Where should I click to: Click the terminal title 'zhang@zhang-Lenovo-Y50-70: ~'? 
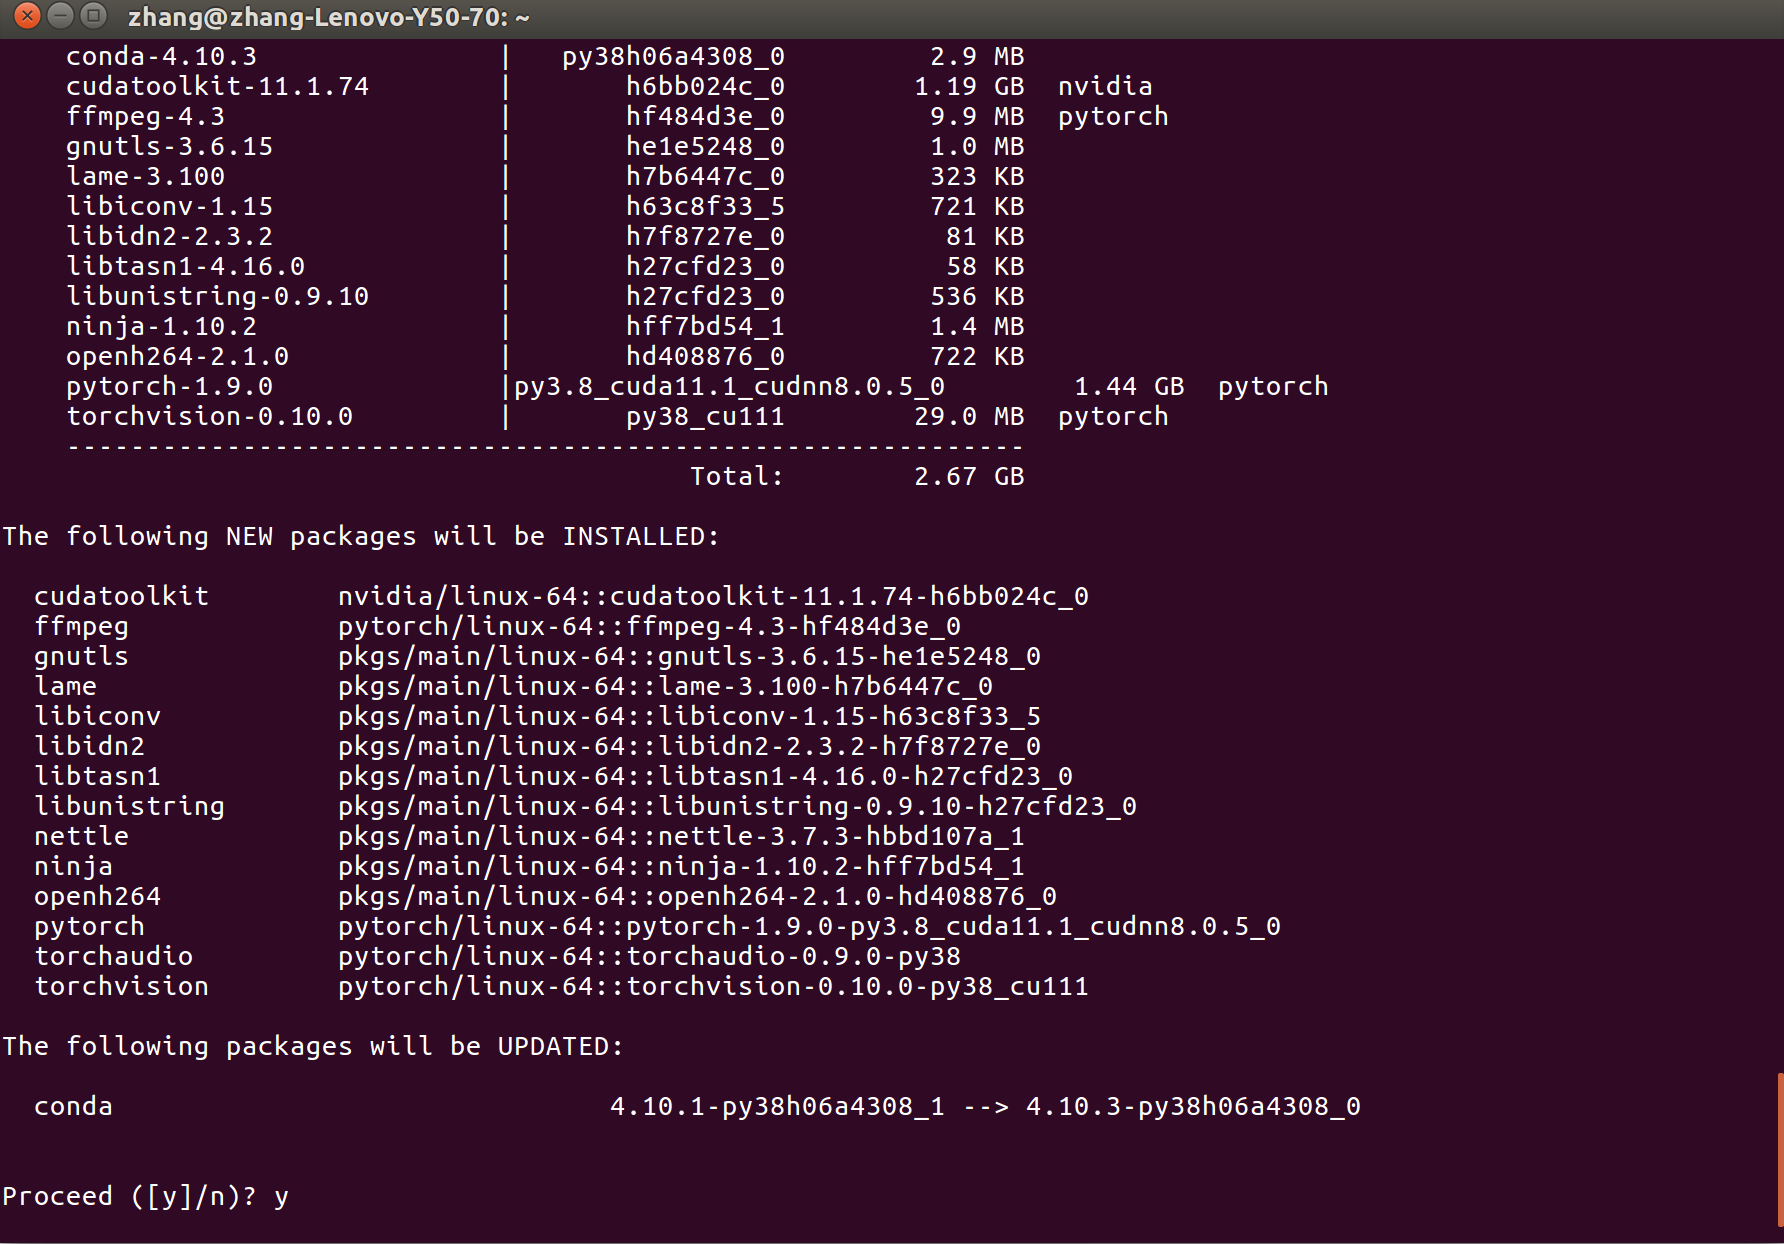[x=328, y=17]
